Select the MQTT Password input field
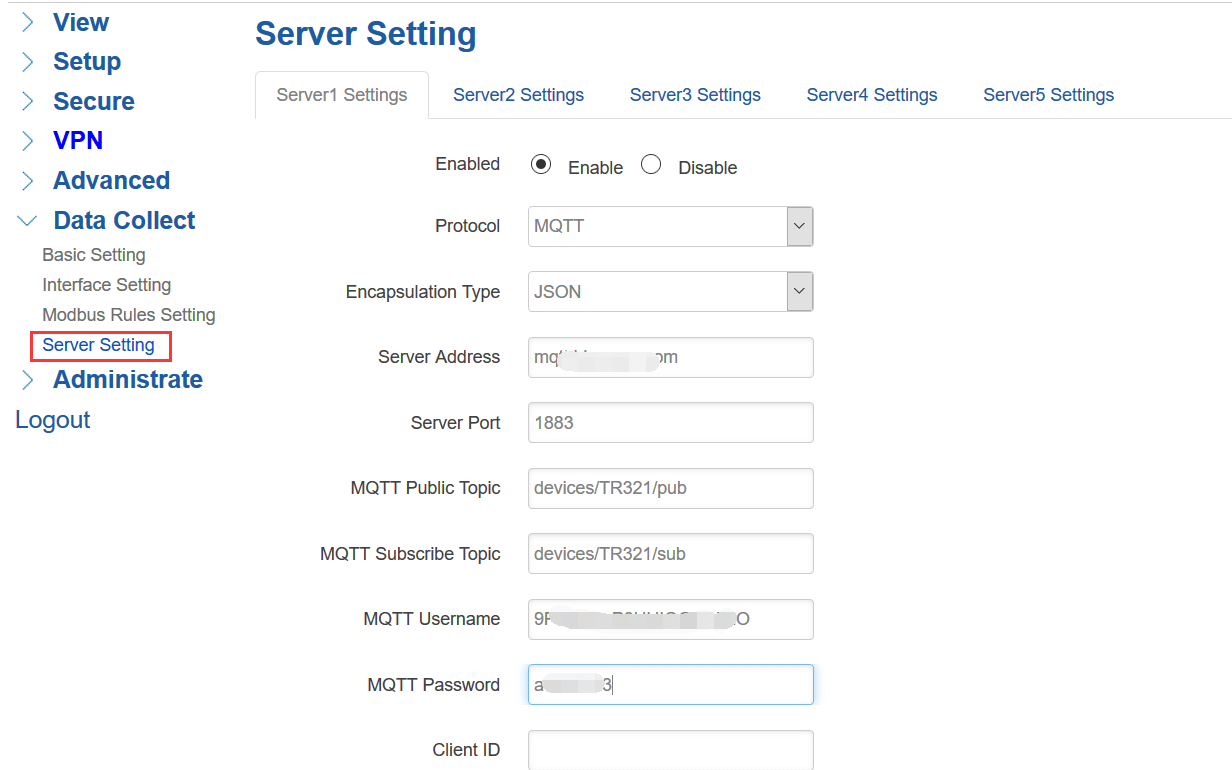This screenshot has width=1232, height=770. (670, 684)
